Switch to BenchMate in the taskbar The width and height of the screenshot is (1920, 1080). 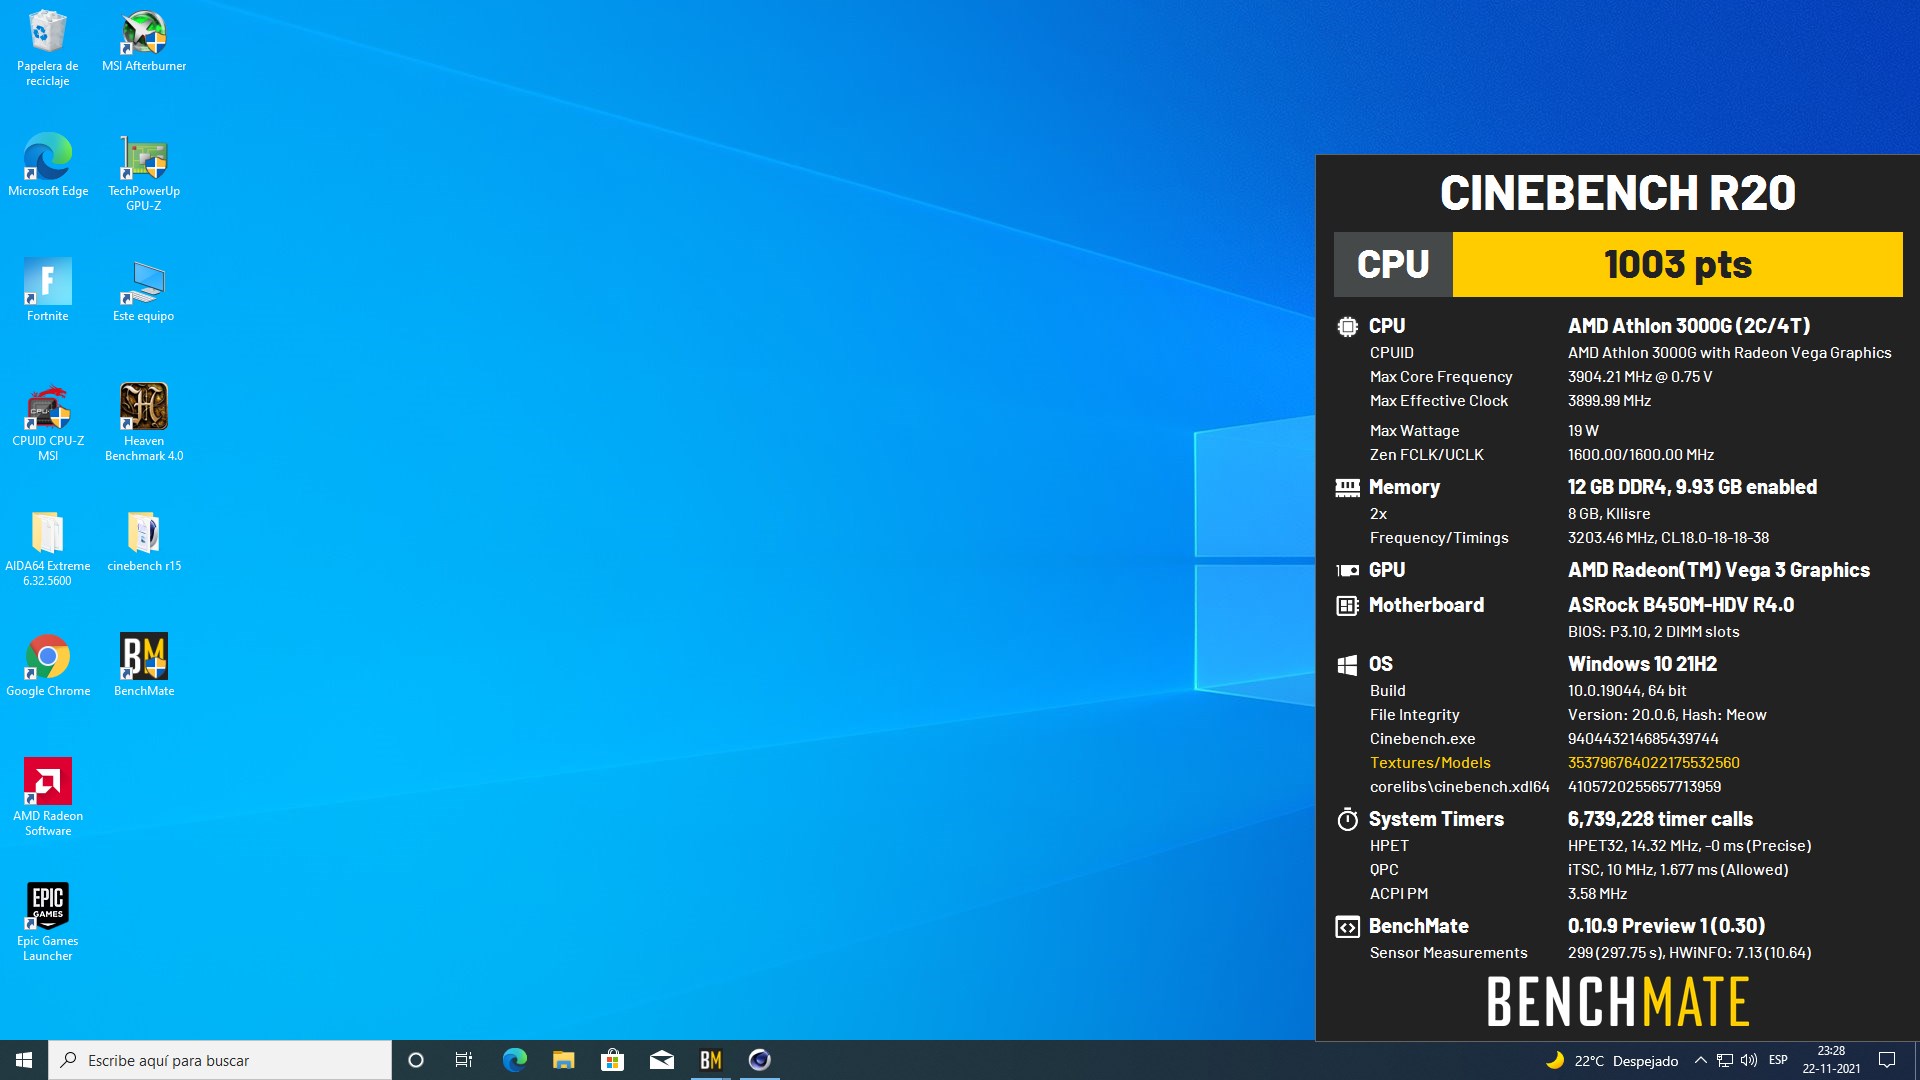710,1060
